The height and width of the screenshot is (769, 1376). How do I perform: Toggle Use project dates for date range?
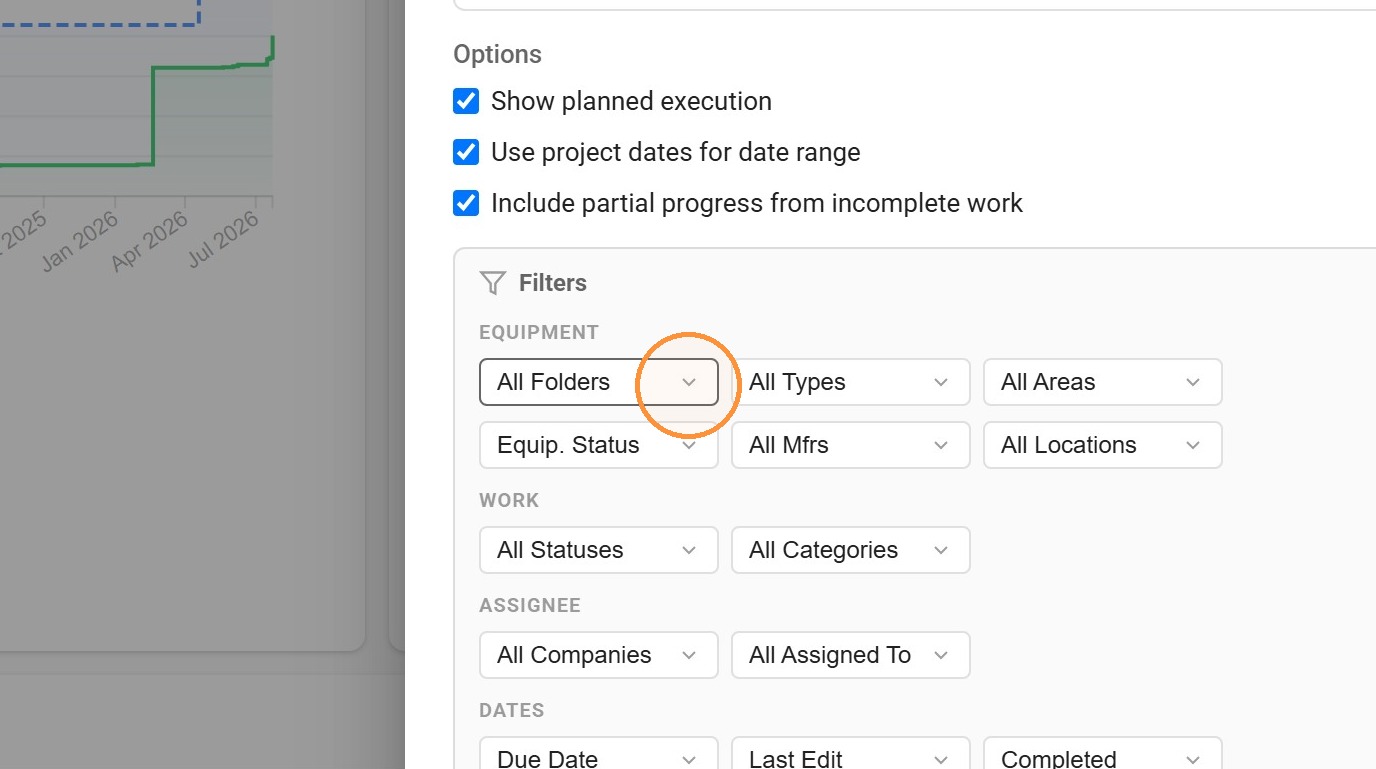pos(466,152)
